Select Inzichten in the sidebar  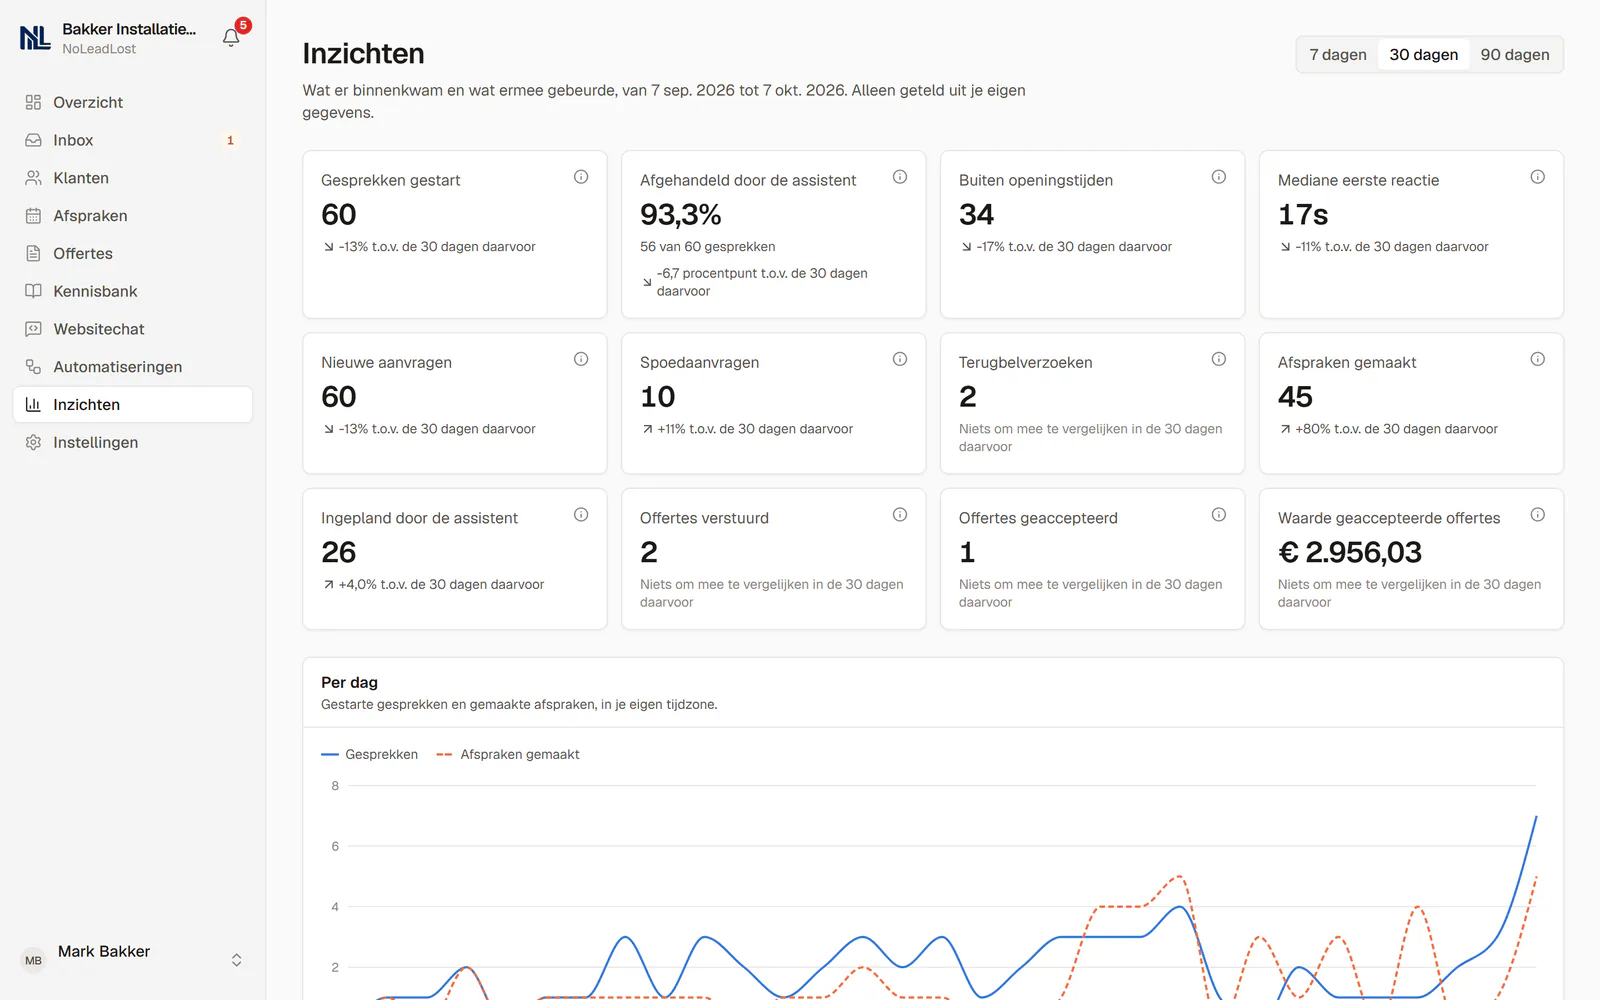tap(132, 405)
